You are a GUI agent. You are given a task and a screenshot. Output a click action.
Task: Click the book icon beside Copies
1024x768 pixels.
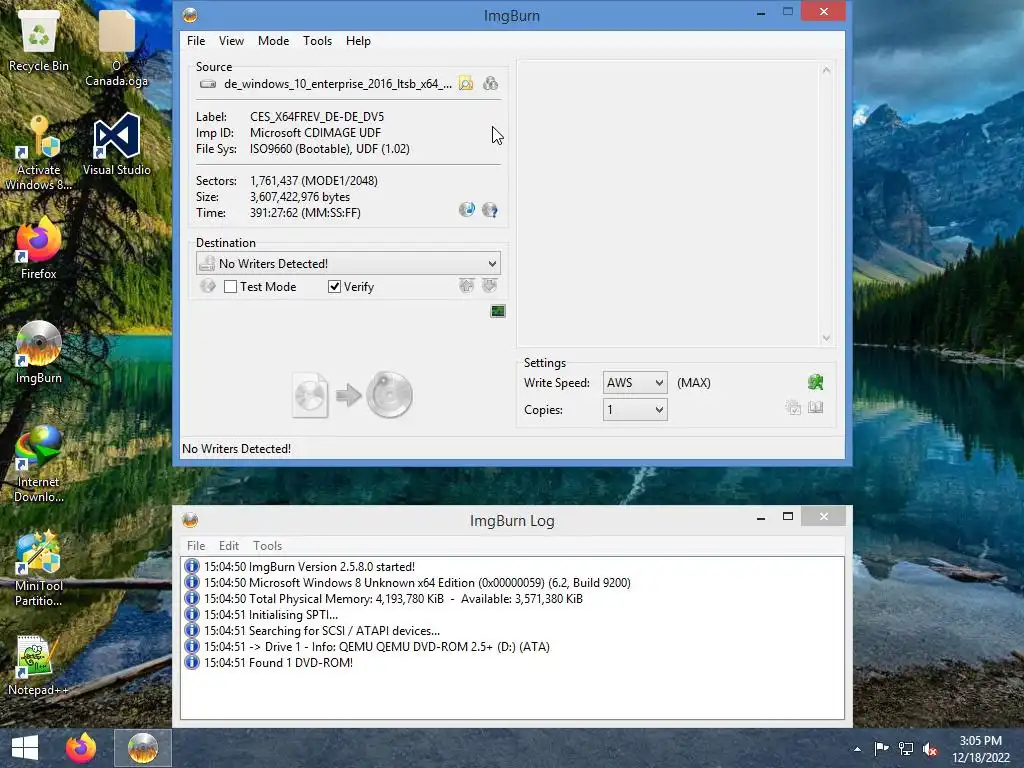click(816, 408)
